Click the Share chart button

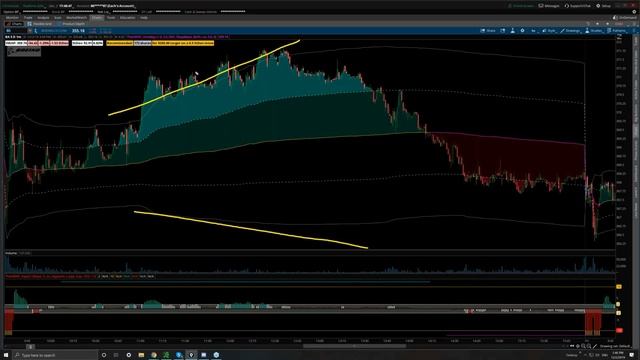tap(488, 31)
